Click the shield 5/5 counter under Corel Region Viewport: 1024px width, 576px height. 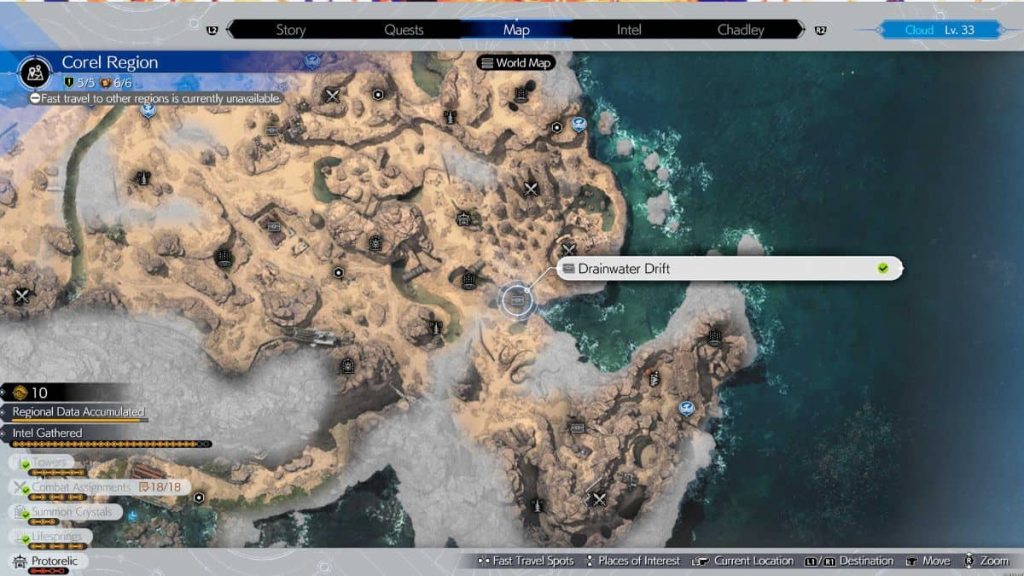[79, 83]
